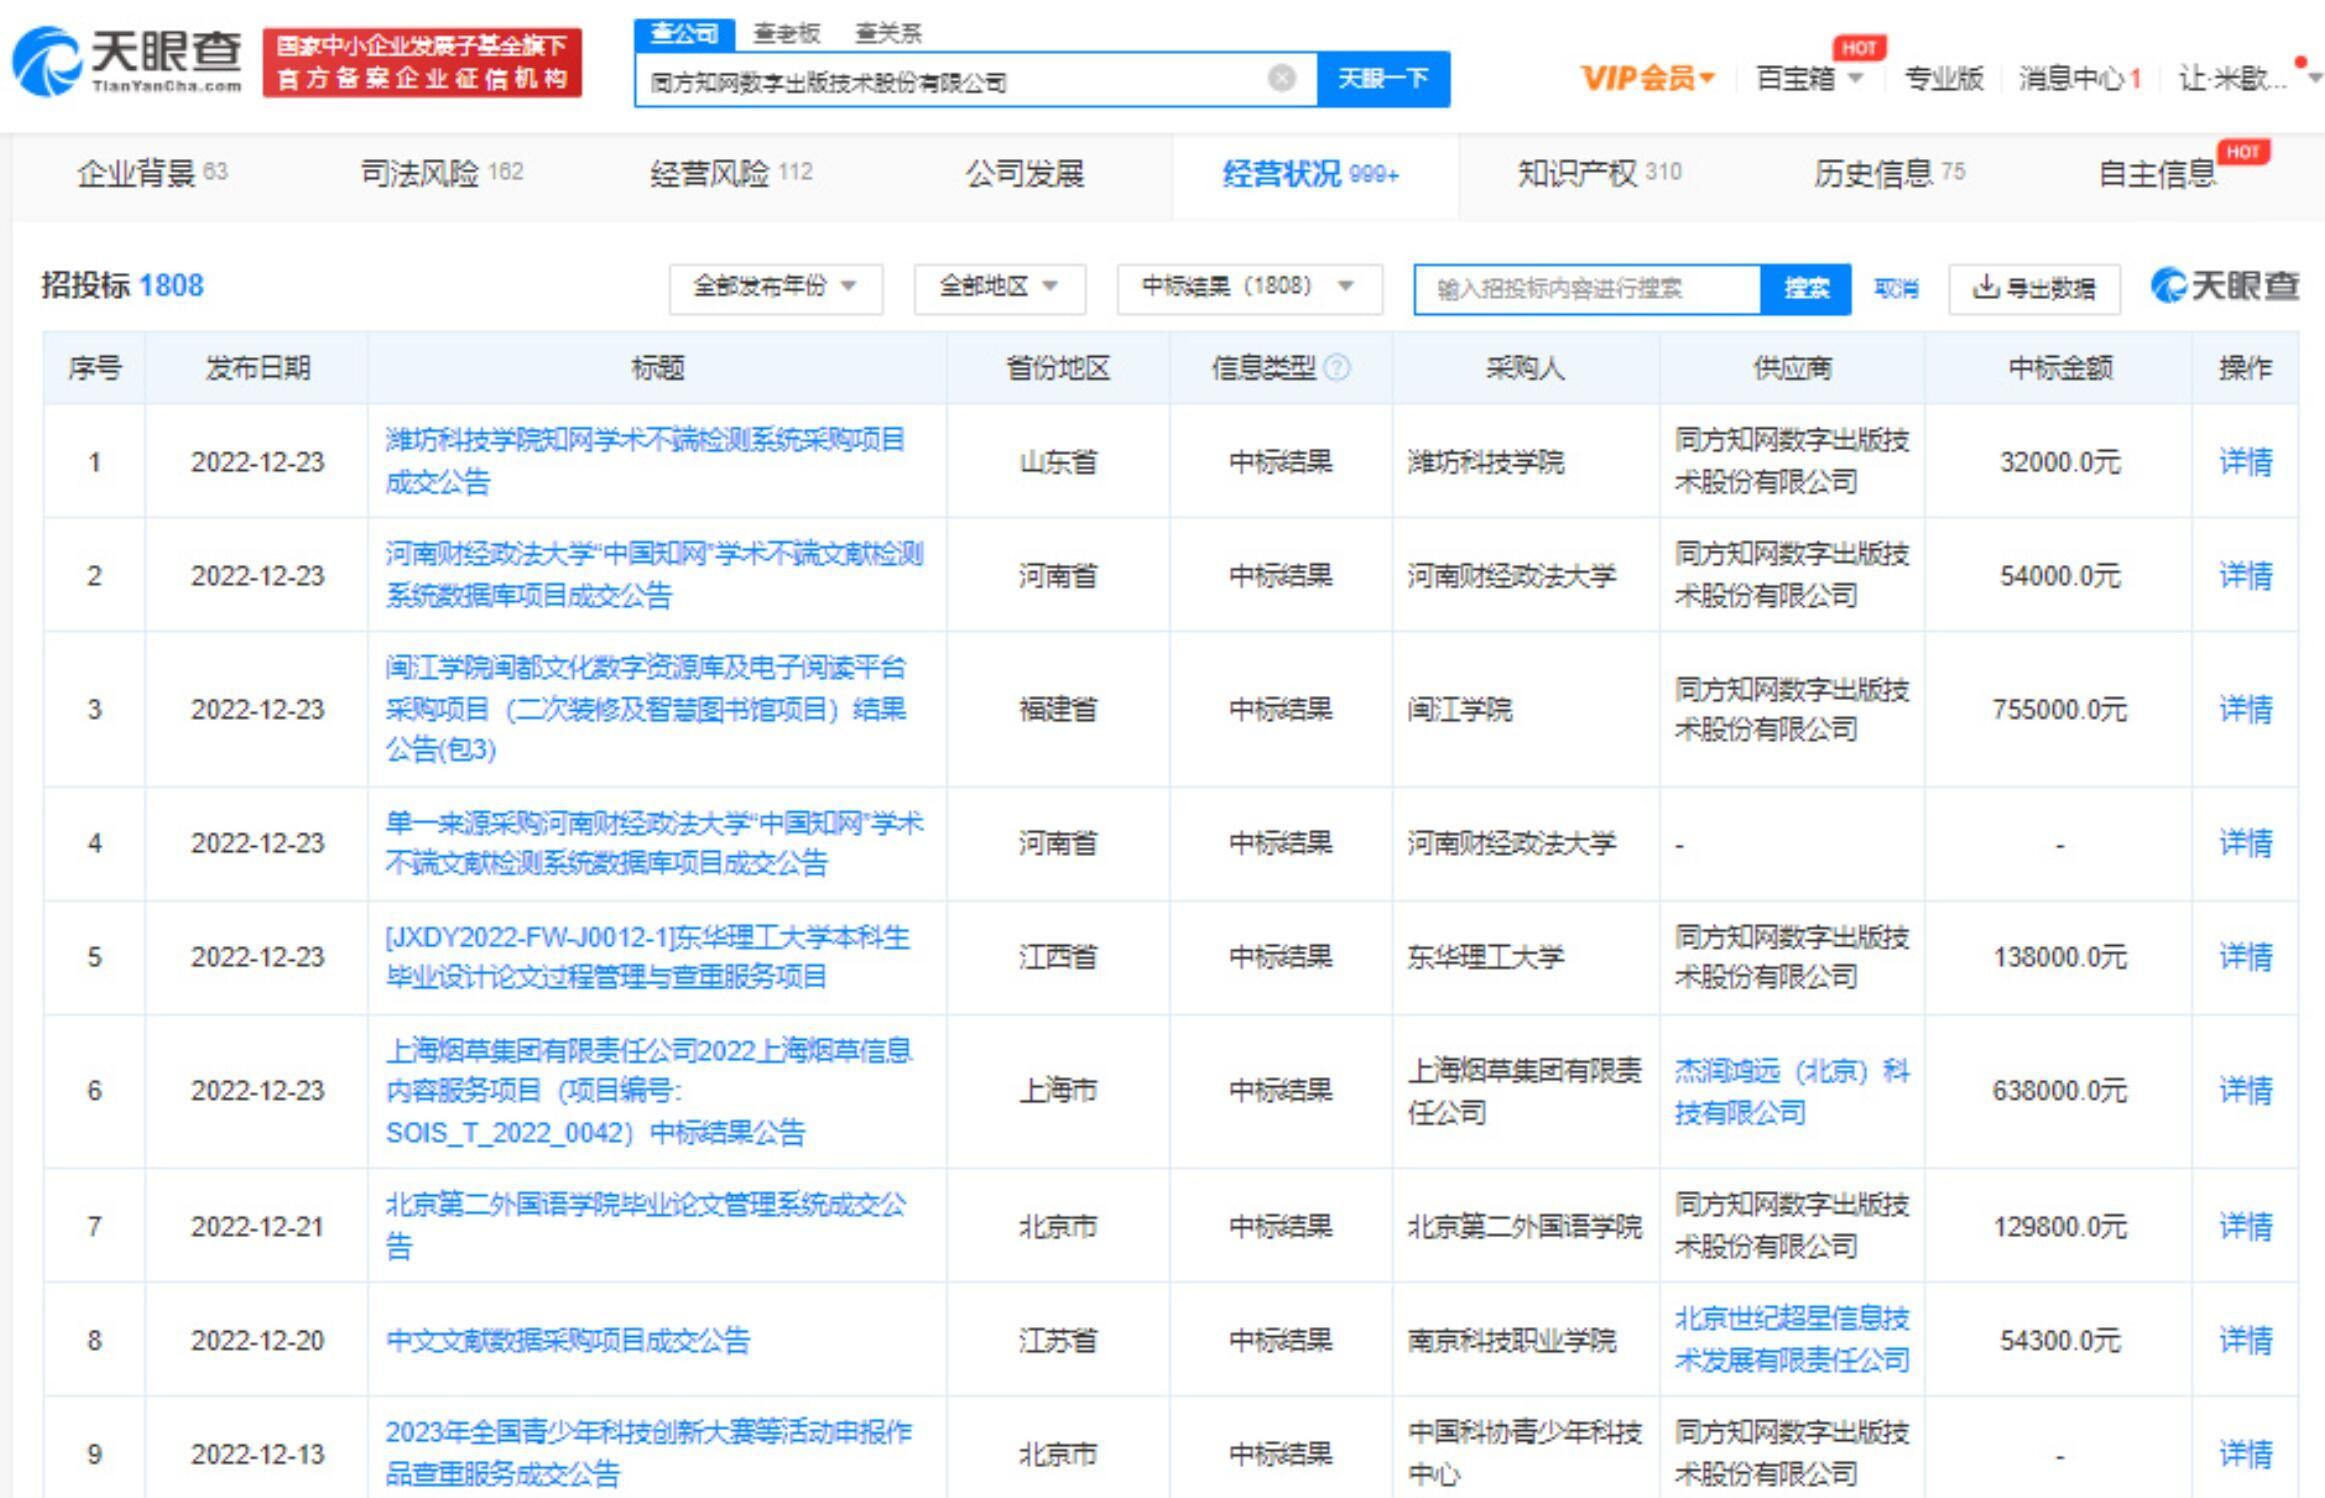Click the 导出数据 export button

[2034, 289]
